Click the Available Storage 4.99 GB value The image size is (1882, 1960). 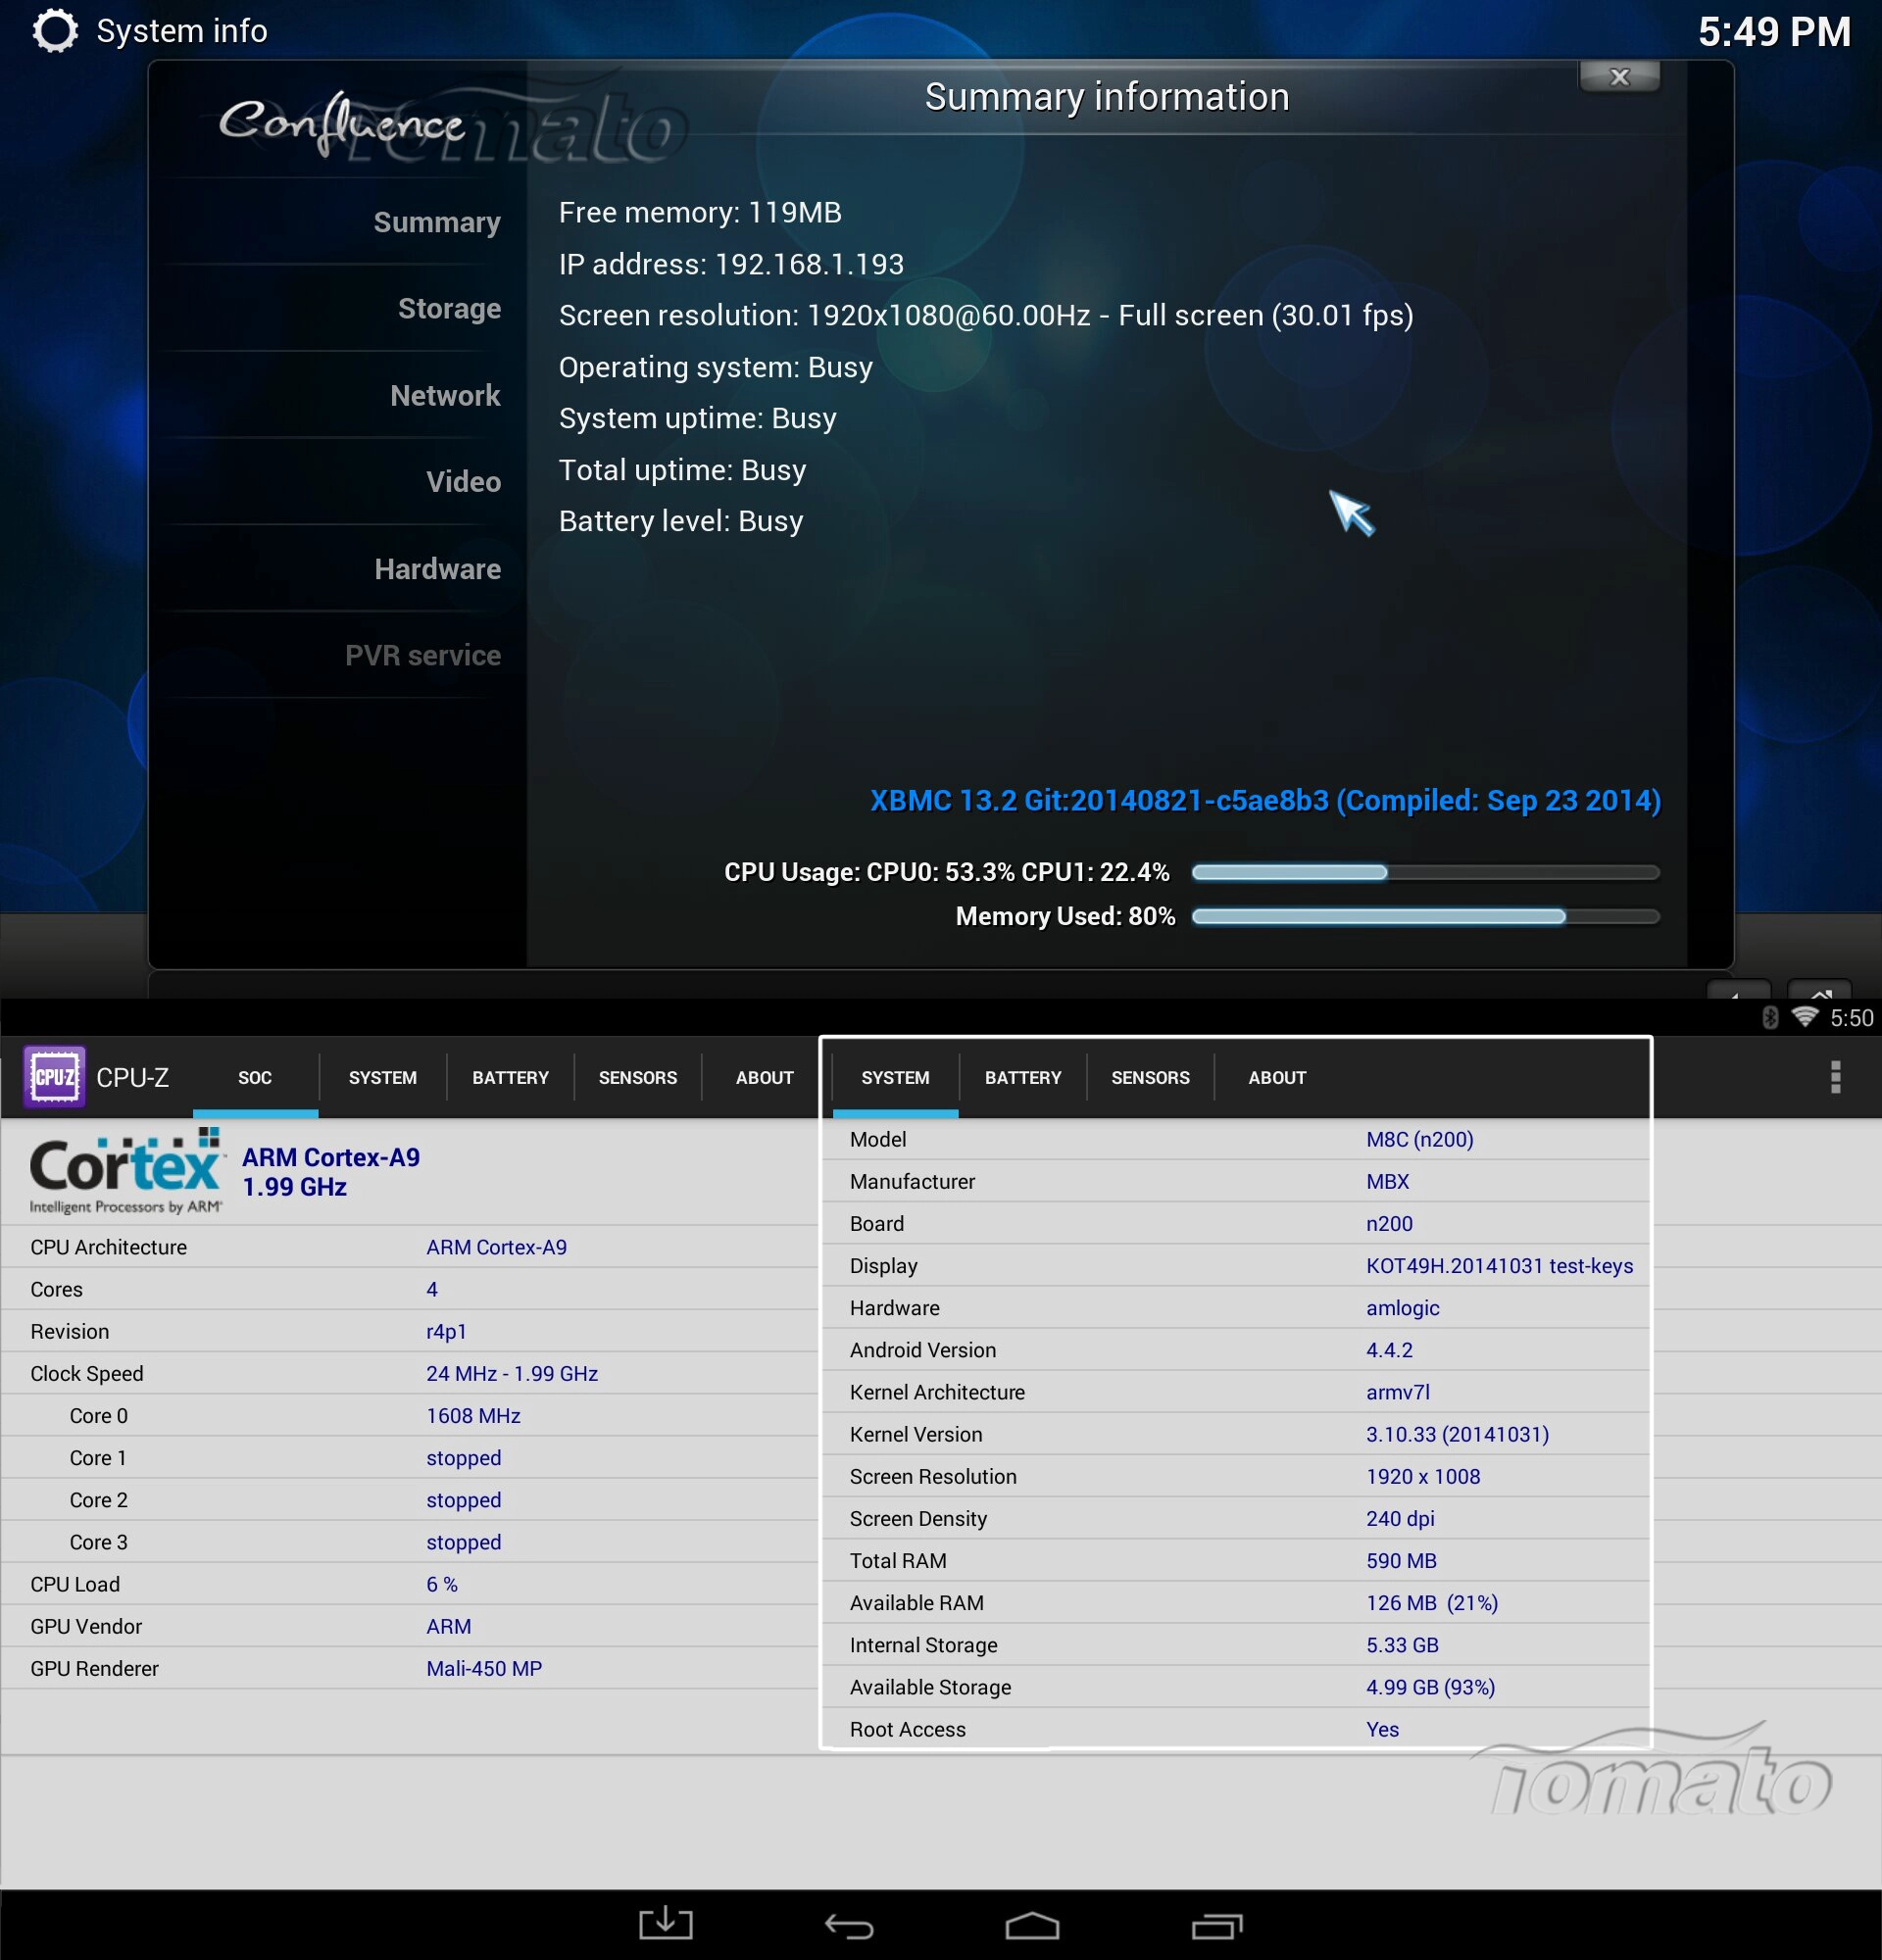[x=1430, y=1687]
